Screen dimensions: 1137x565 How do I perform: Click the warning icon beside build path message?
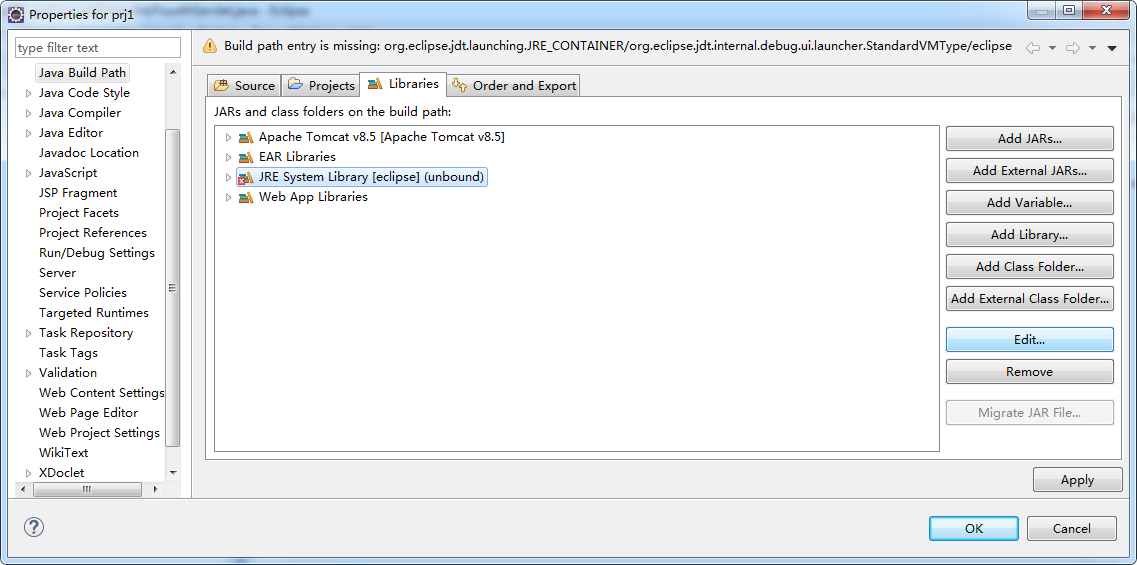(x=210, y=46)
